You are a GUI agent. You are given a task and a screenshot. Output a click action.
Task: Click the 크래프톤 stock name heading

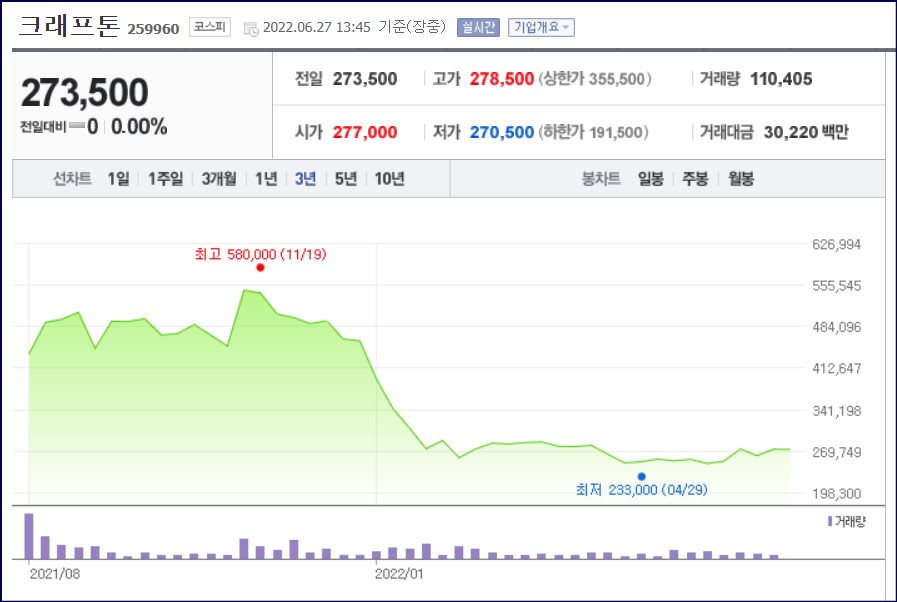tap(70, 26)
